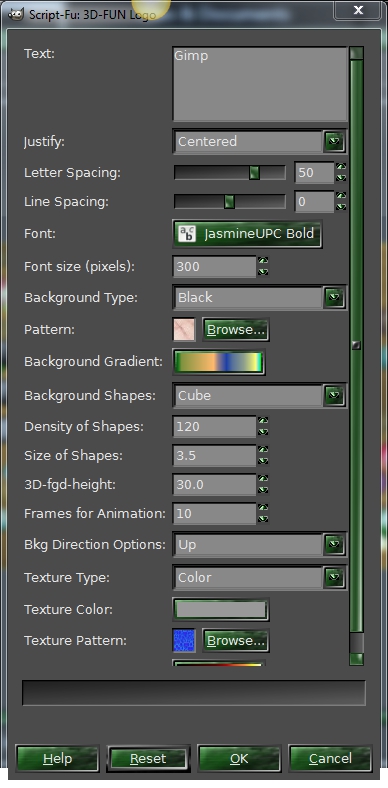
Task: Click the Font size field showing 300
Action: pos(215,266)
